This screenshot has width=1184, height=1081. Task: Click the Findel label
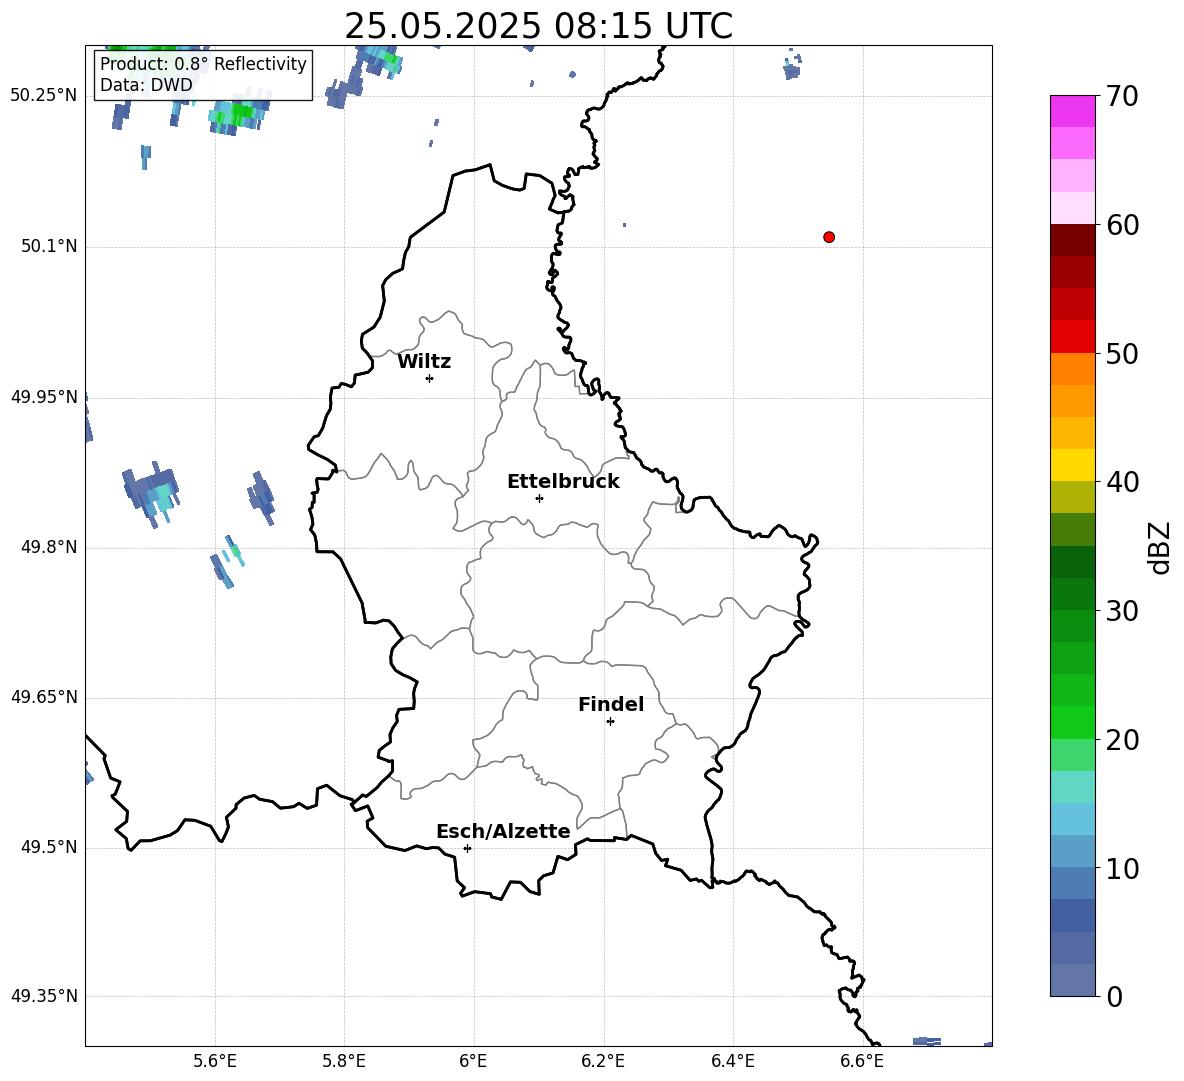(611, 704)
